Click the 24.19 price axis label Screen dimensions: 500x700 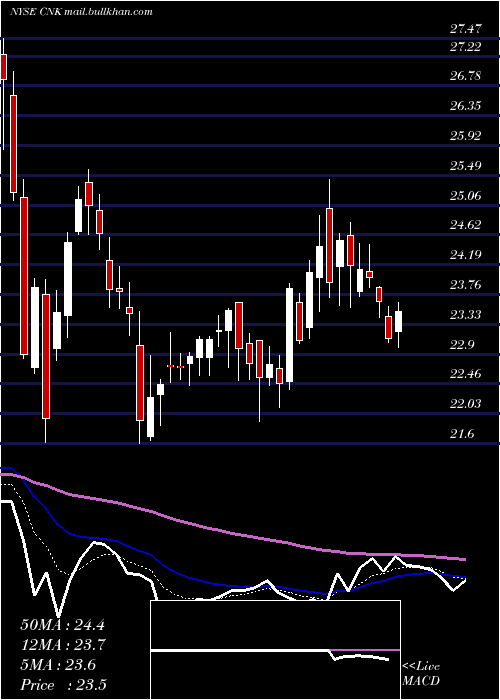[466, 255]
